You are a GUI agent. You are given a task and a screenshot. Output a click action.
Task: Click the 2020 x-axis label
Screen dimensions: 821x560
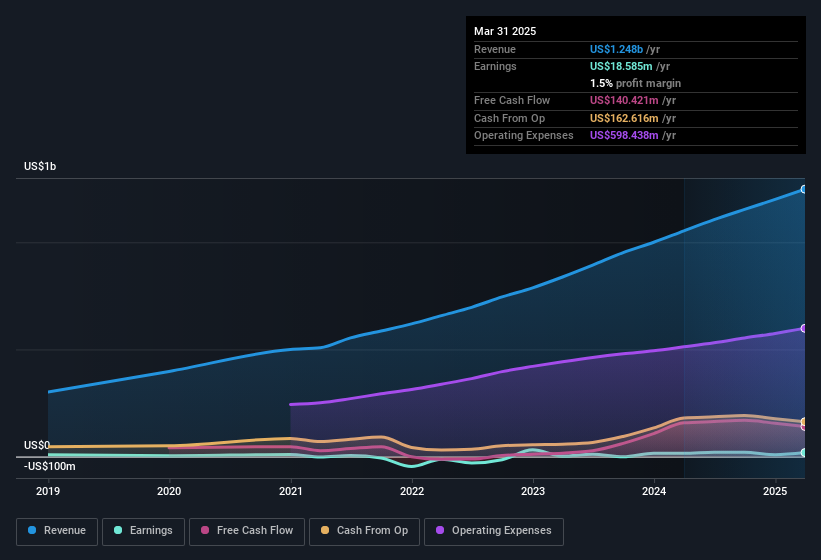169,491
